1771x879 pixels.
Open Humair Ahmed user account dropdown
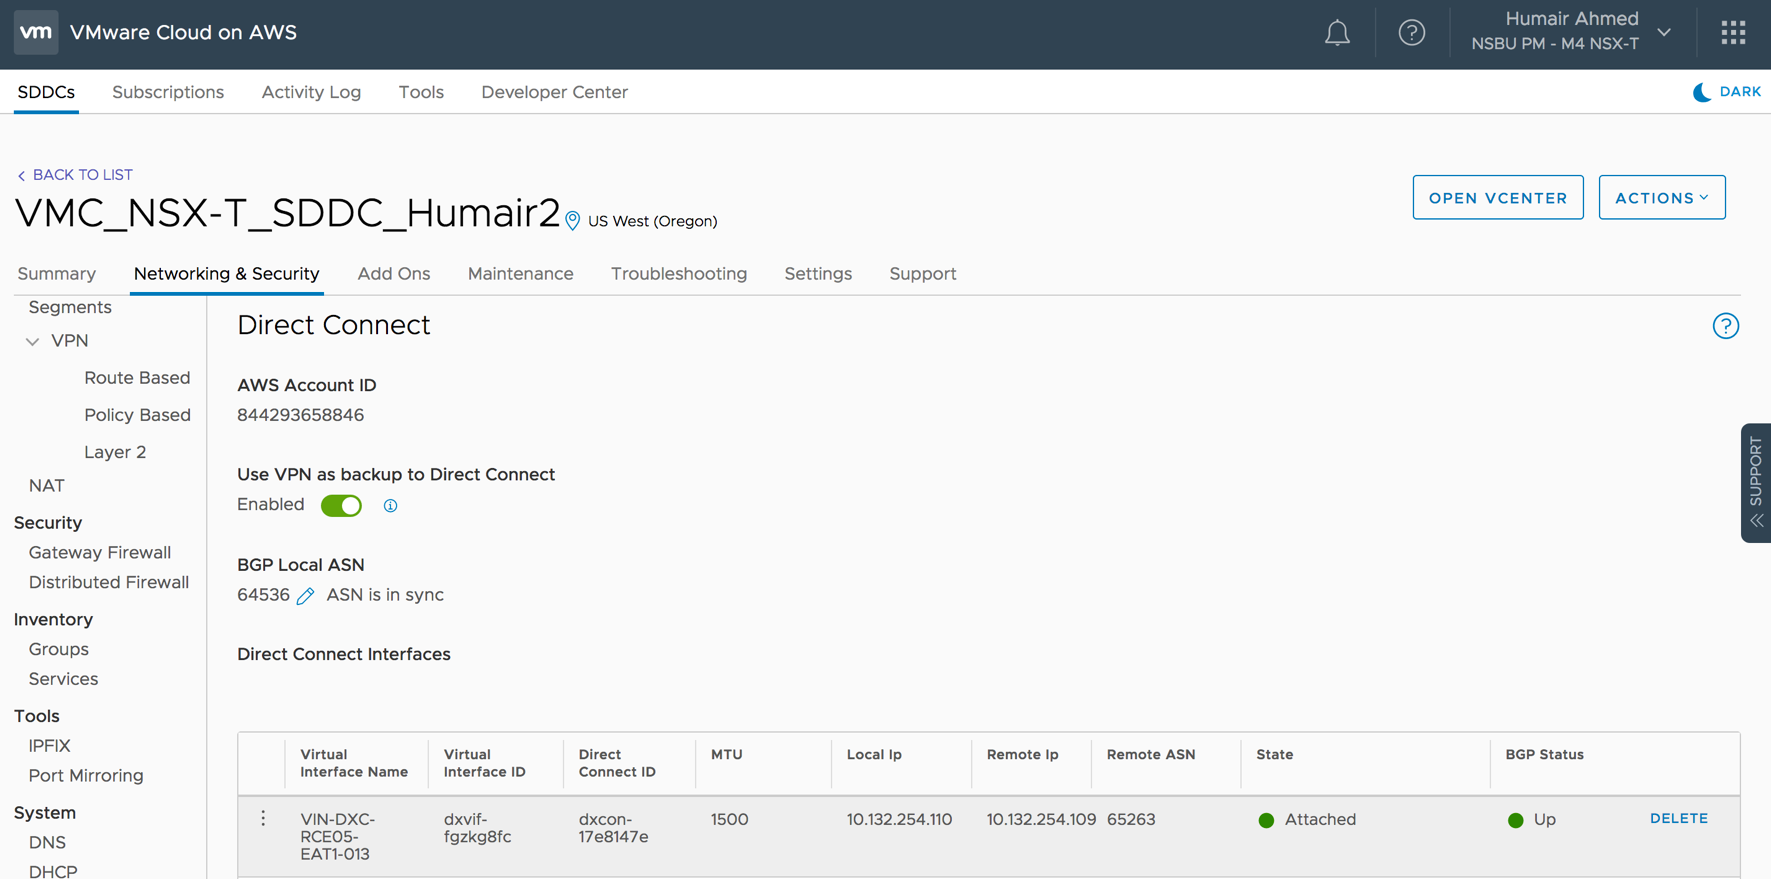(1571, 32)
